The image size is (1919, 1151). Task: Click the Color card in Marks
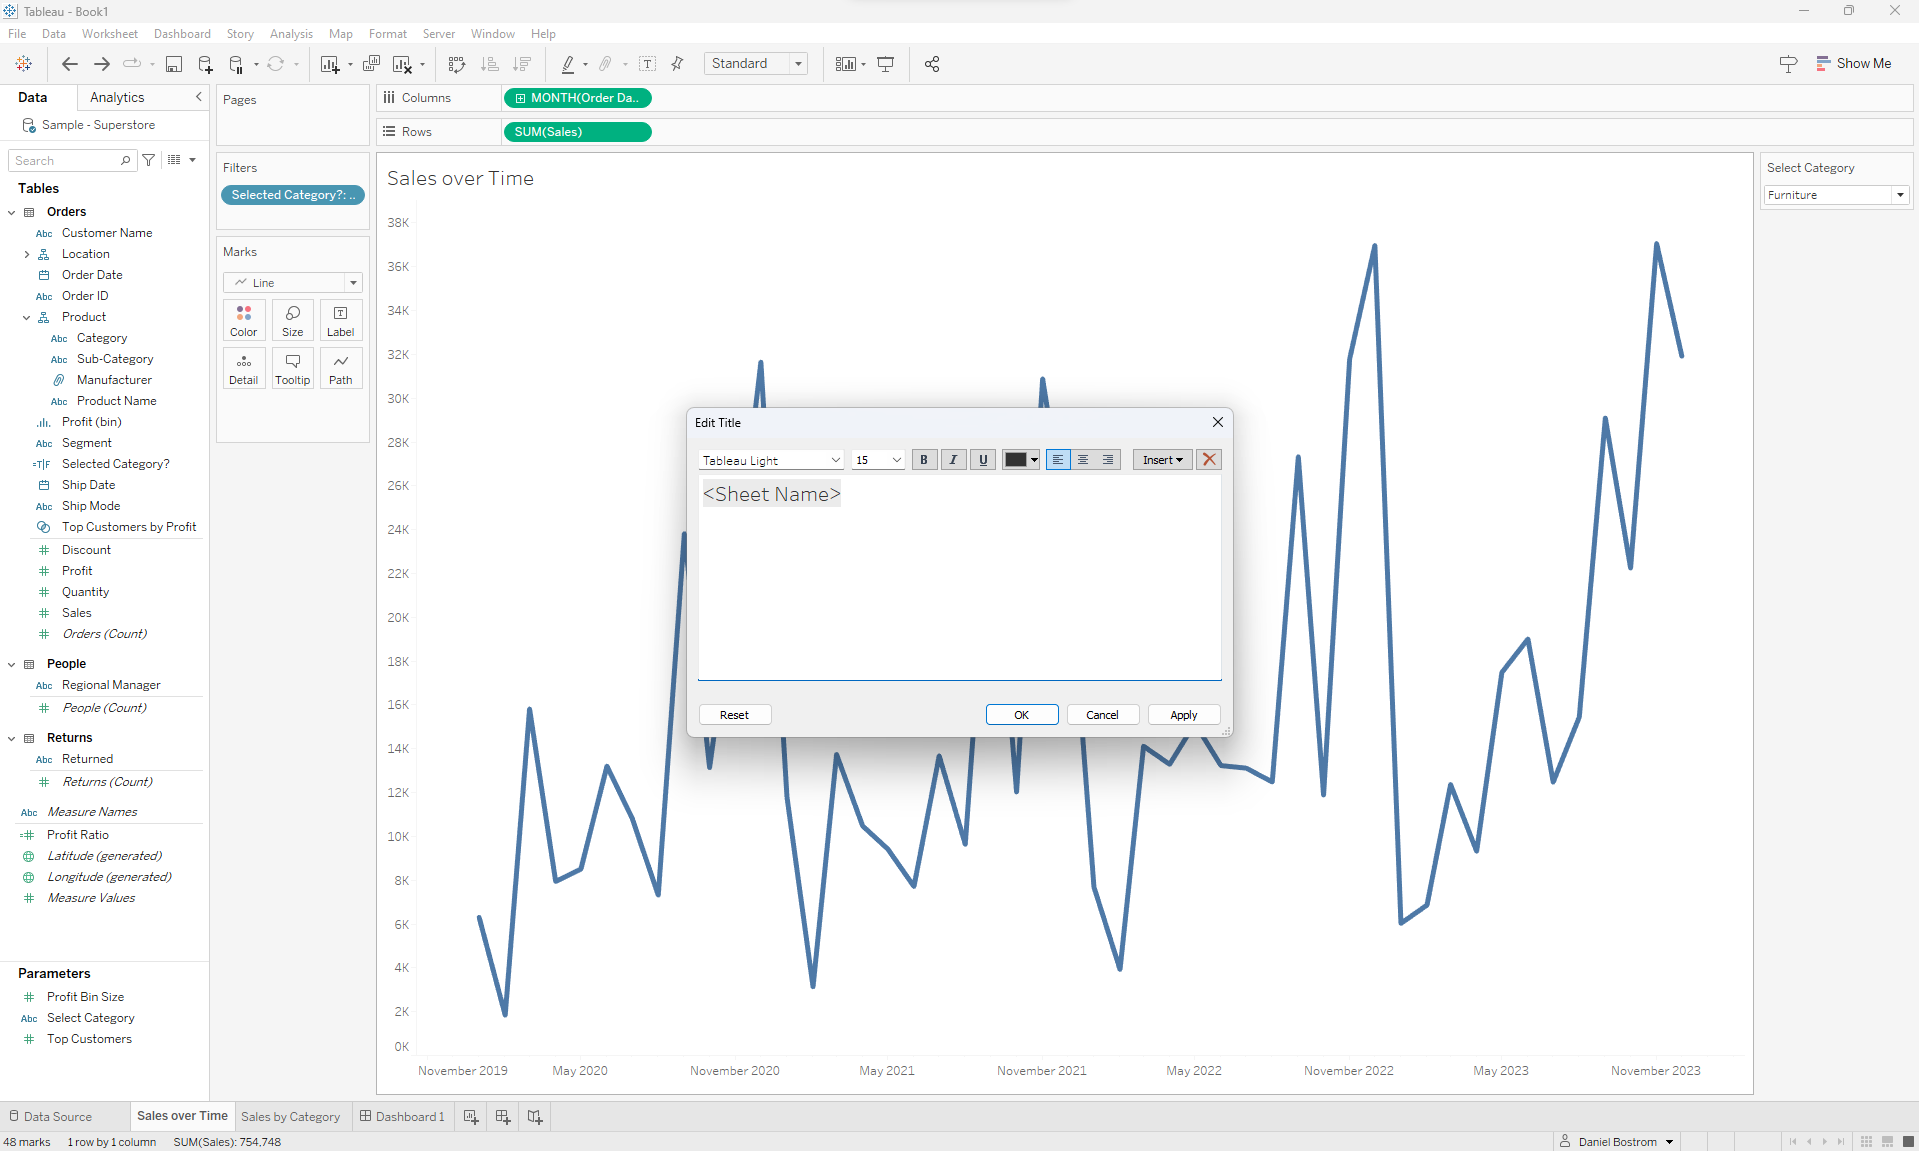click(244, 320)
